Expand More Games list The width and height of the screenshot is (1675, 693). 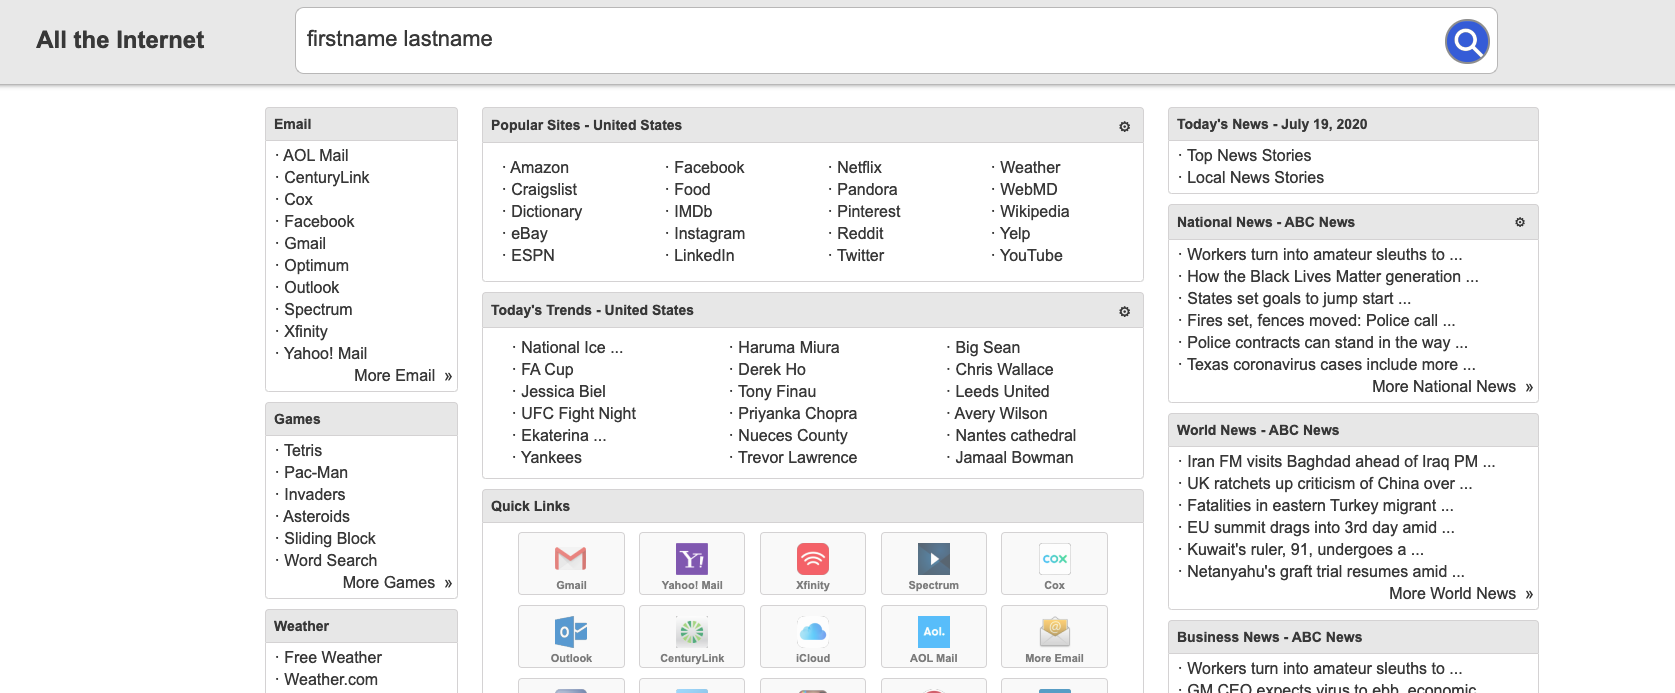click(x=397, y=583)
